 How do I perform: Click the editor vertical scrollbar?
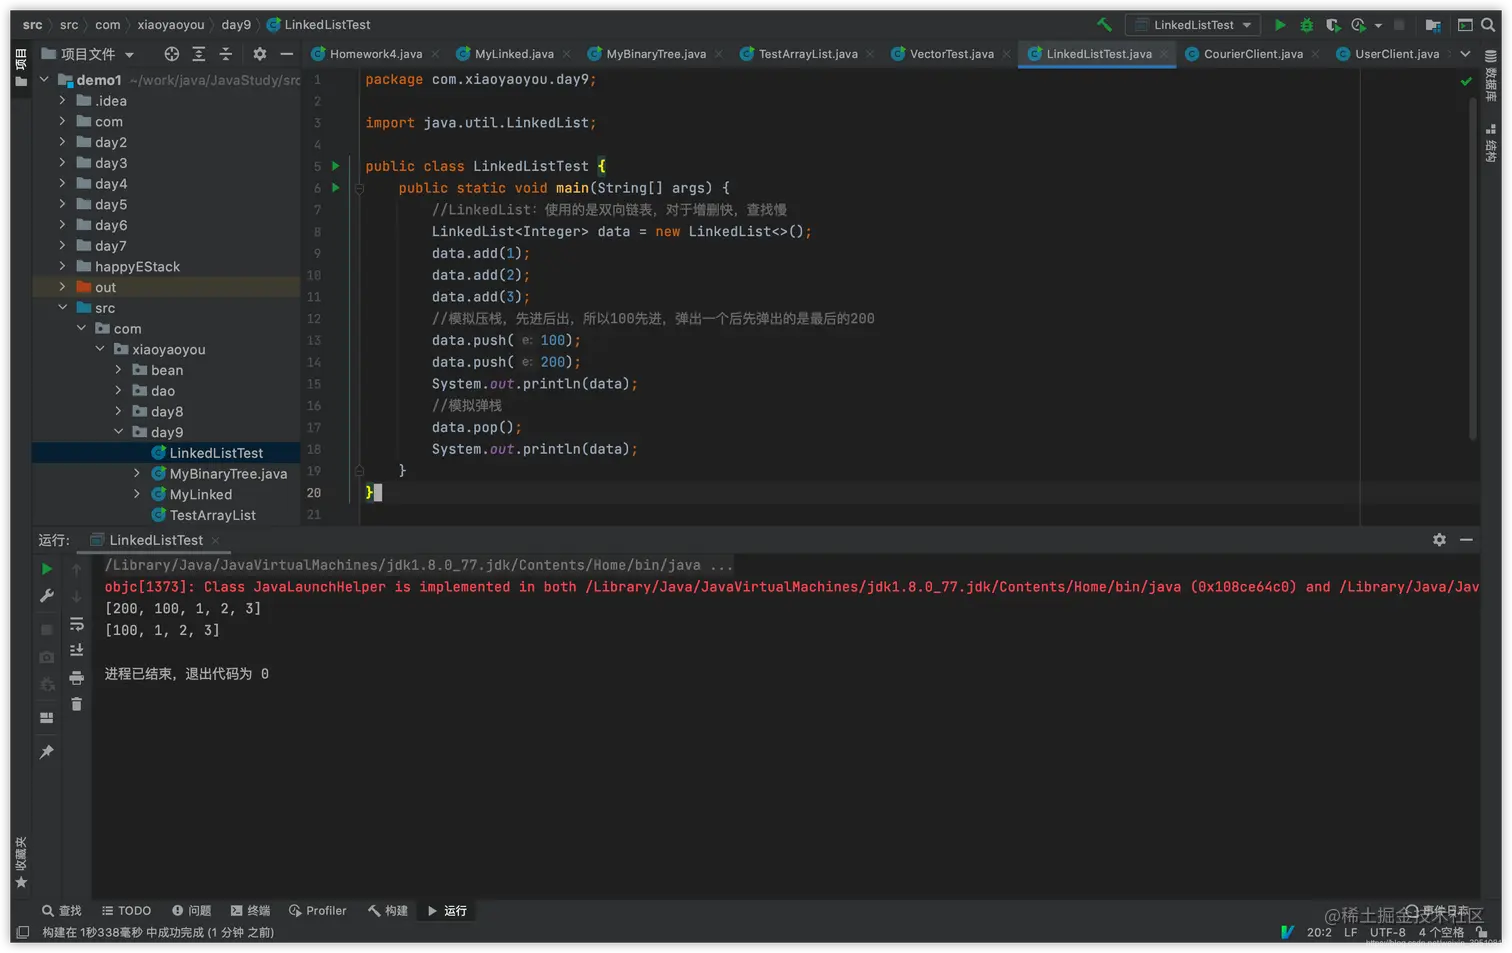1473,268
